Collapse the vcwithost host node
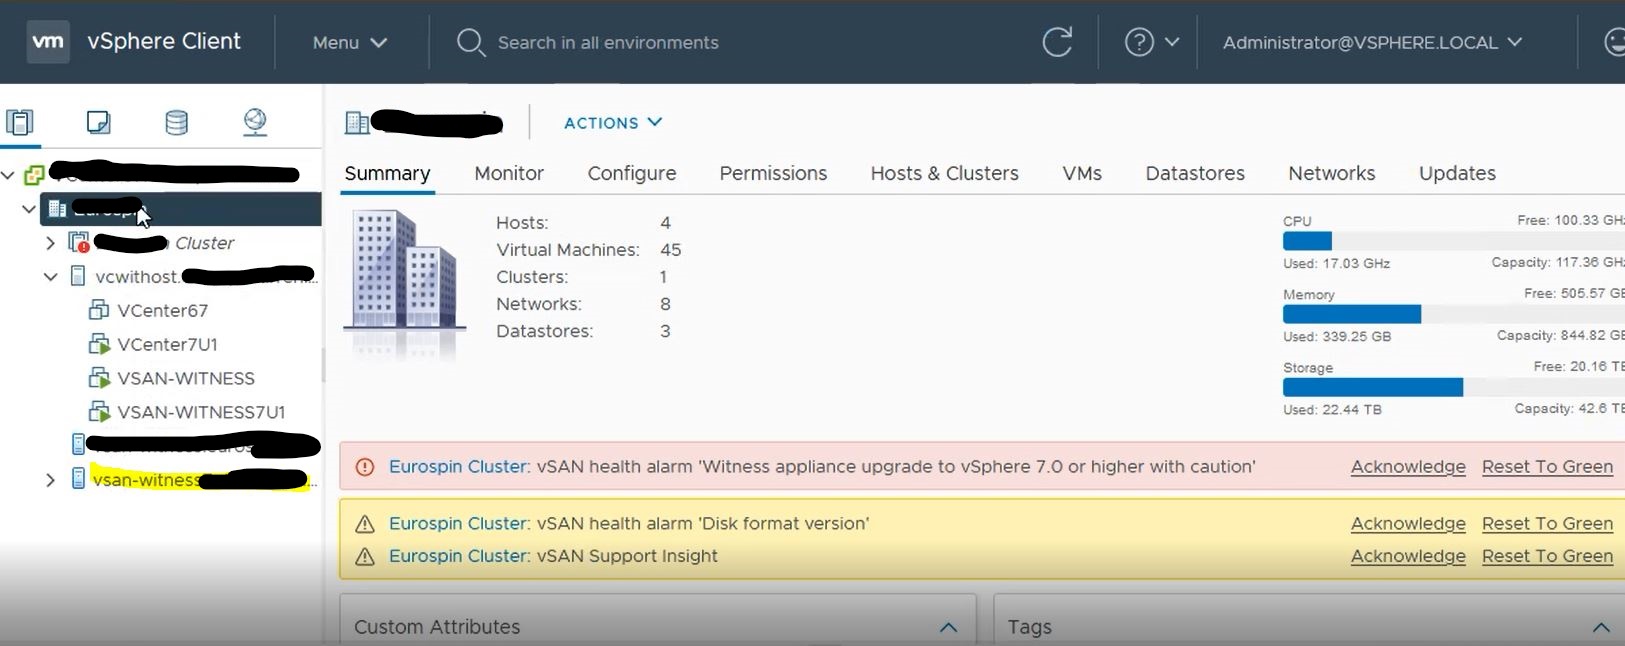The image size is (1625, 646). click(x=50, y=276)
